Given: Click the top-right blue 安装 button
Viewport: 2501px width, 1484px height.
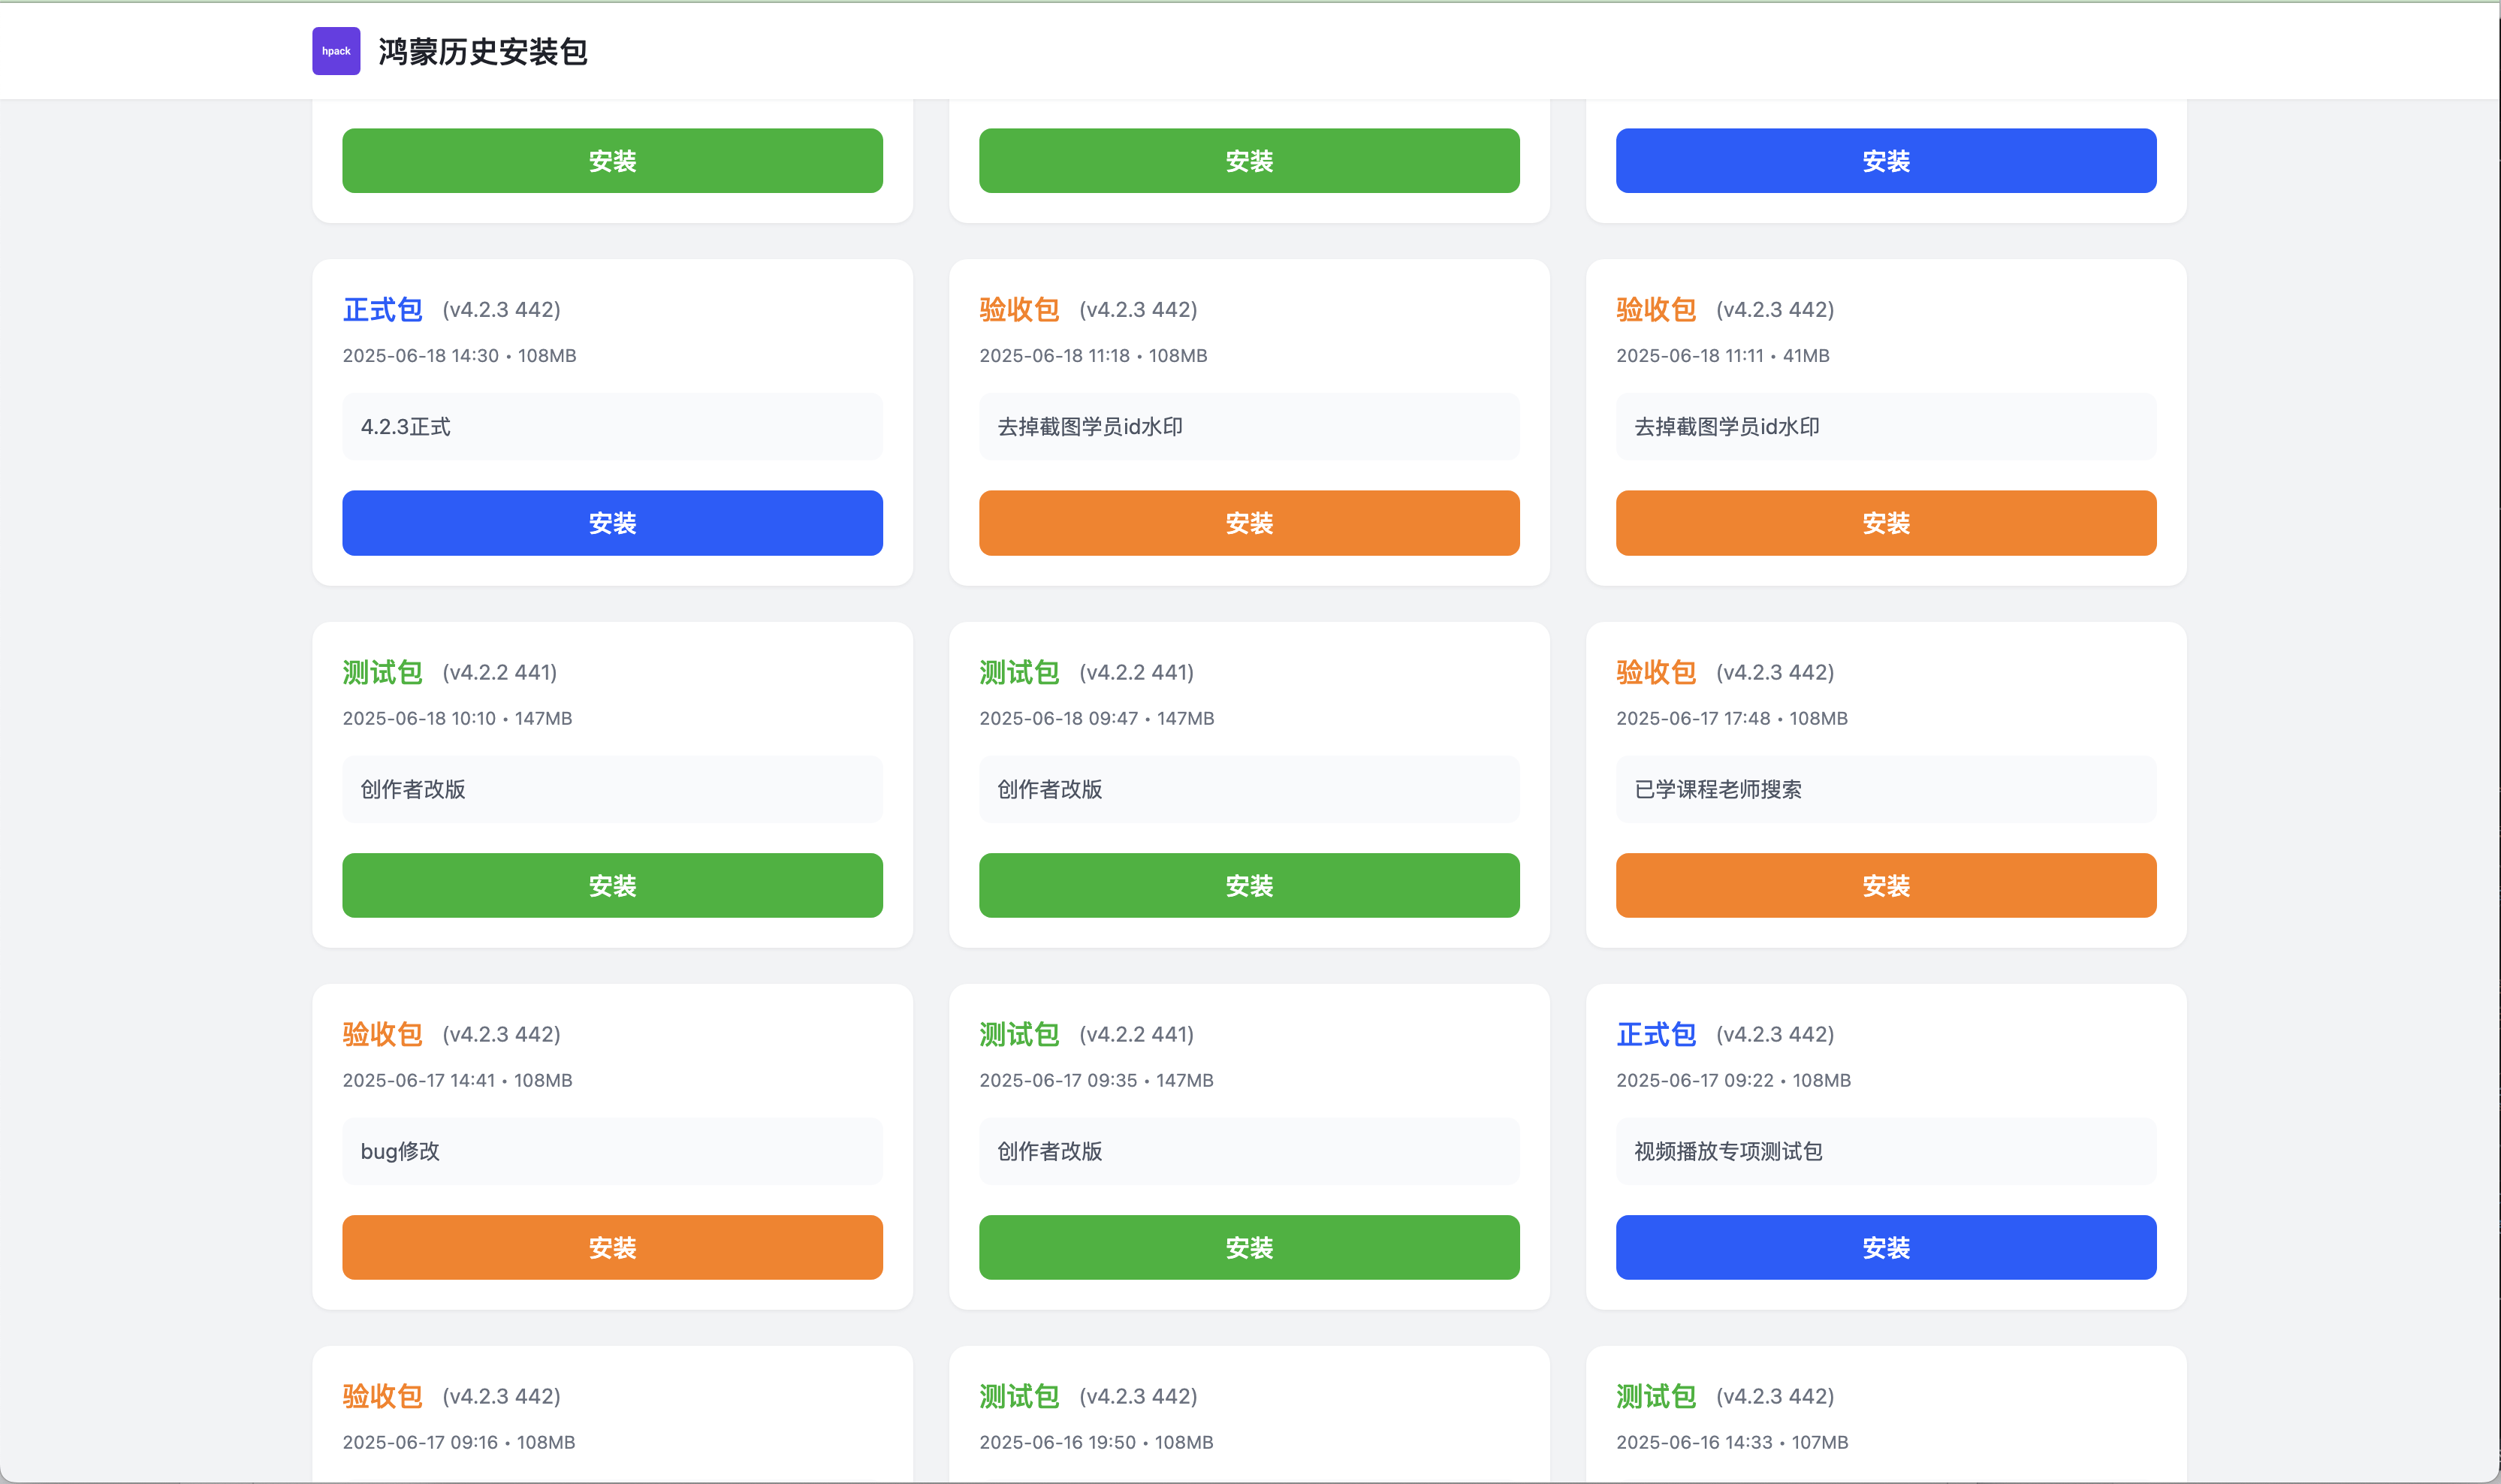Looking at the screenshot, I should (1885, 160).
